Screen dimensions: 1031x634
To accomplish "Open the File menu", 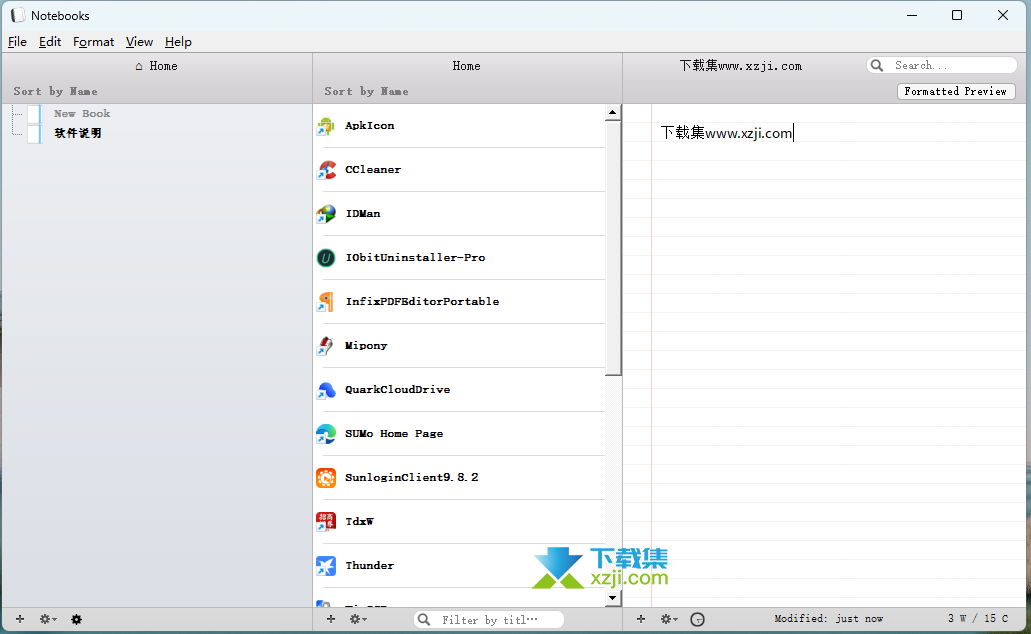I will click(17, 41).
